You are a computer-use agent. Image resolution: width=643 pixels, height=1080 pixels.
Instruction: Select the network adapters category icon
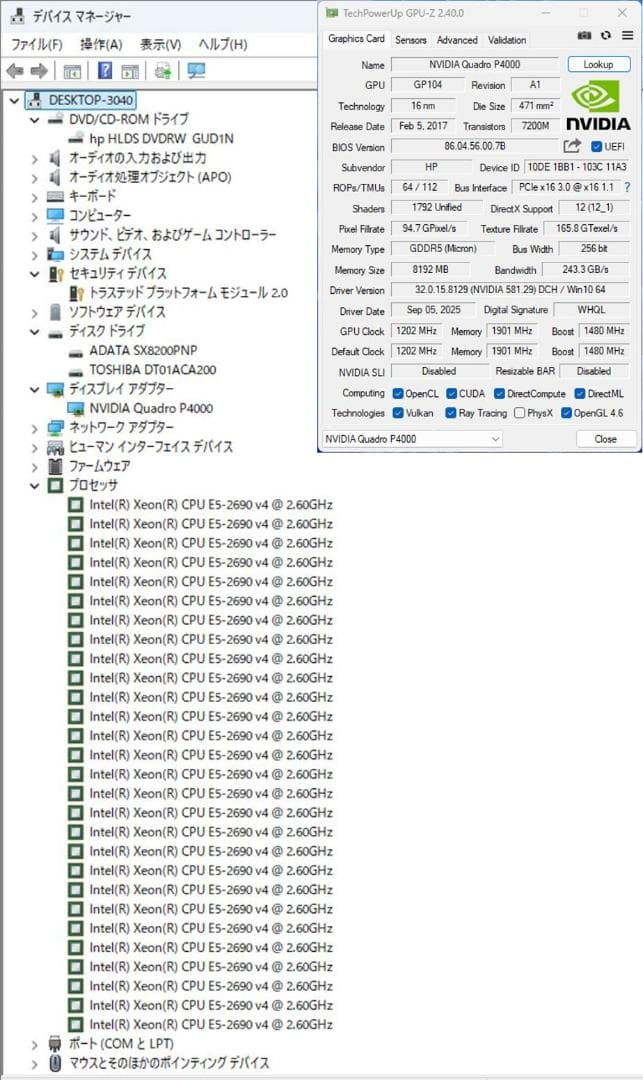56,428
